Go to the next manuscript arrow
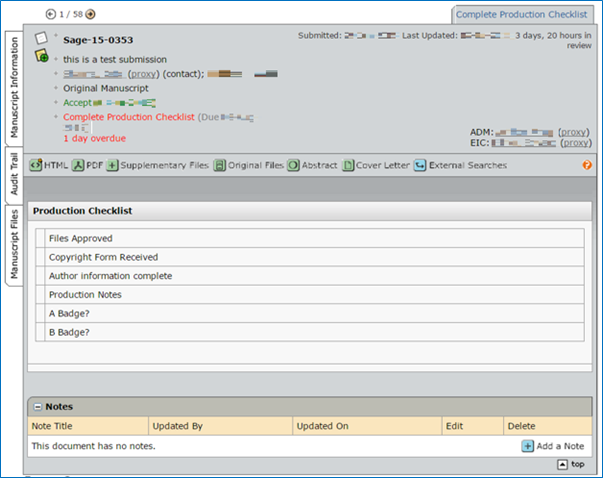This screenshot has height=478, width=603. pyautogui.click(x=91, y=14)
